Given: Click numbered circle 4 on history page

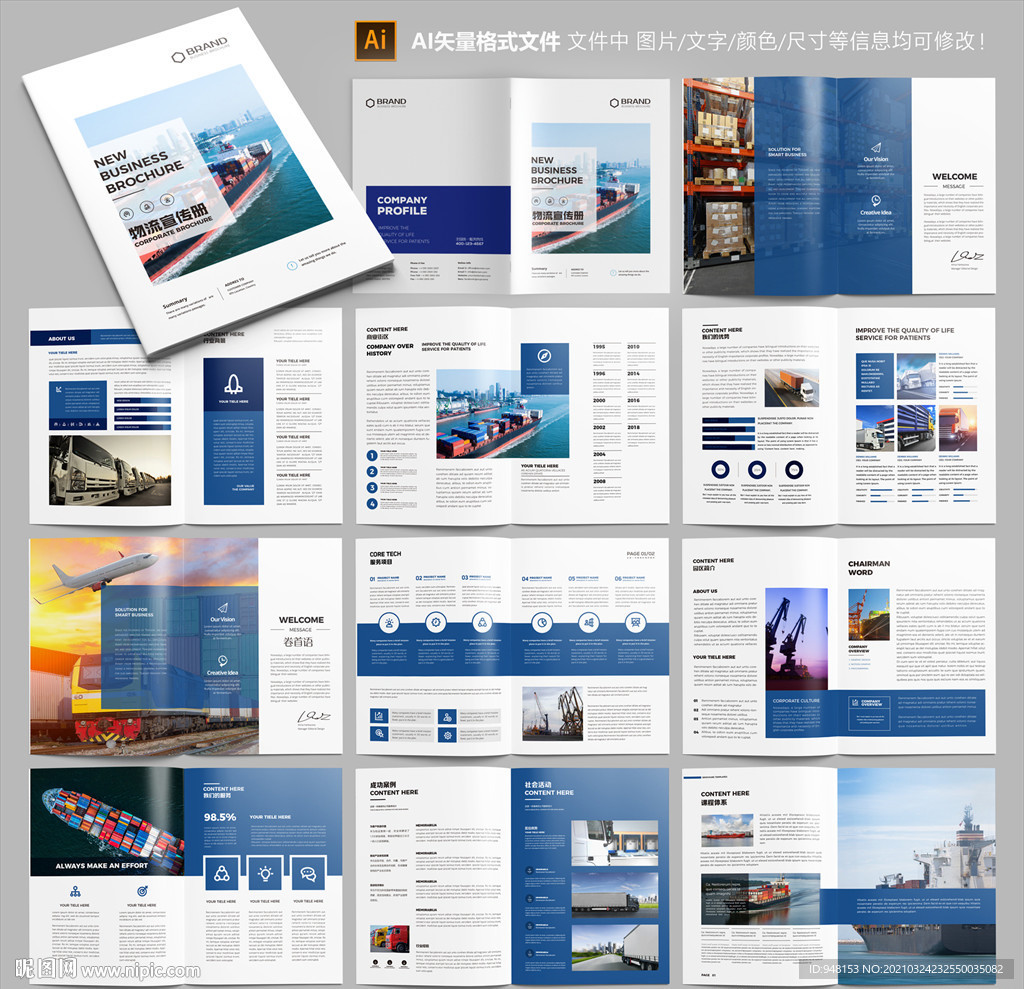Looking at the screenshot, I should click(x=372, y=504).
